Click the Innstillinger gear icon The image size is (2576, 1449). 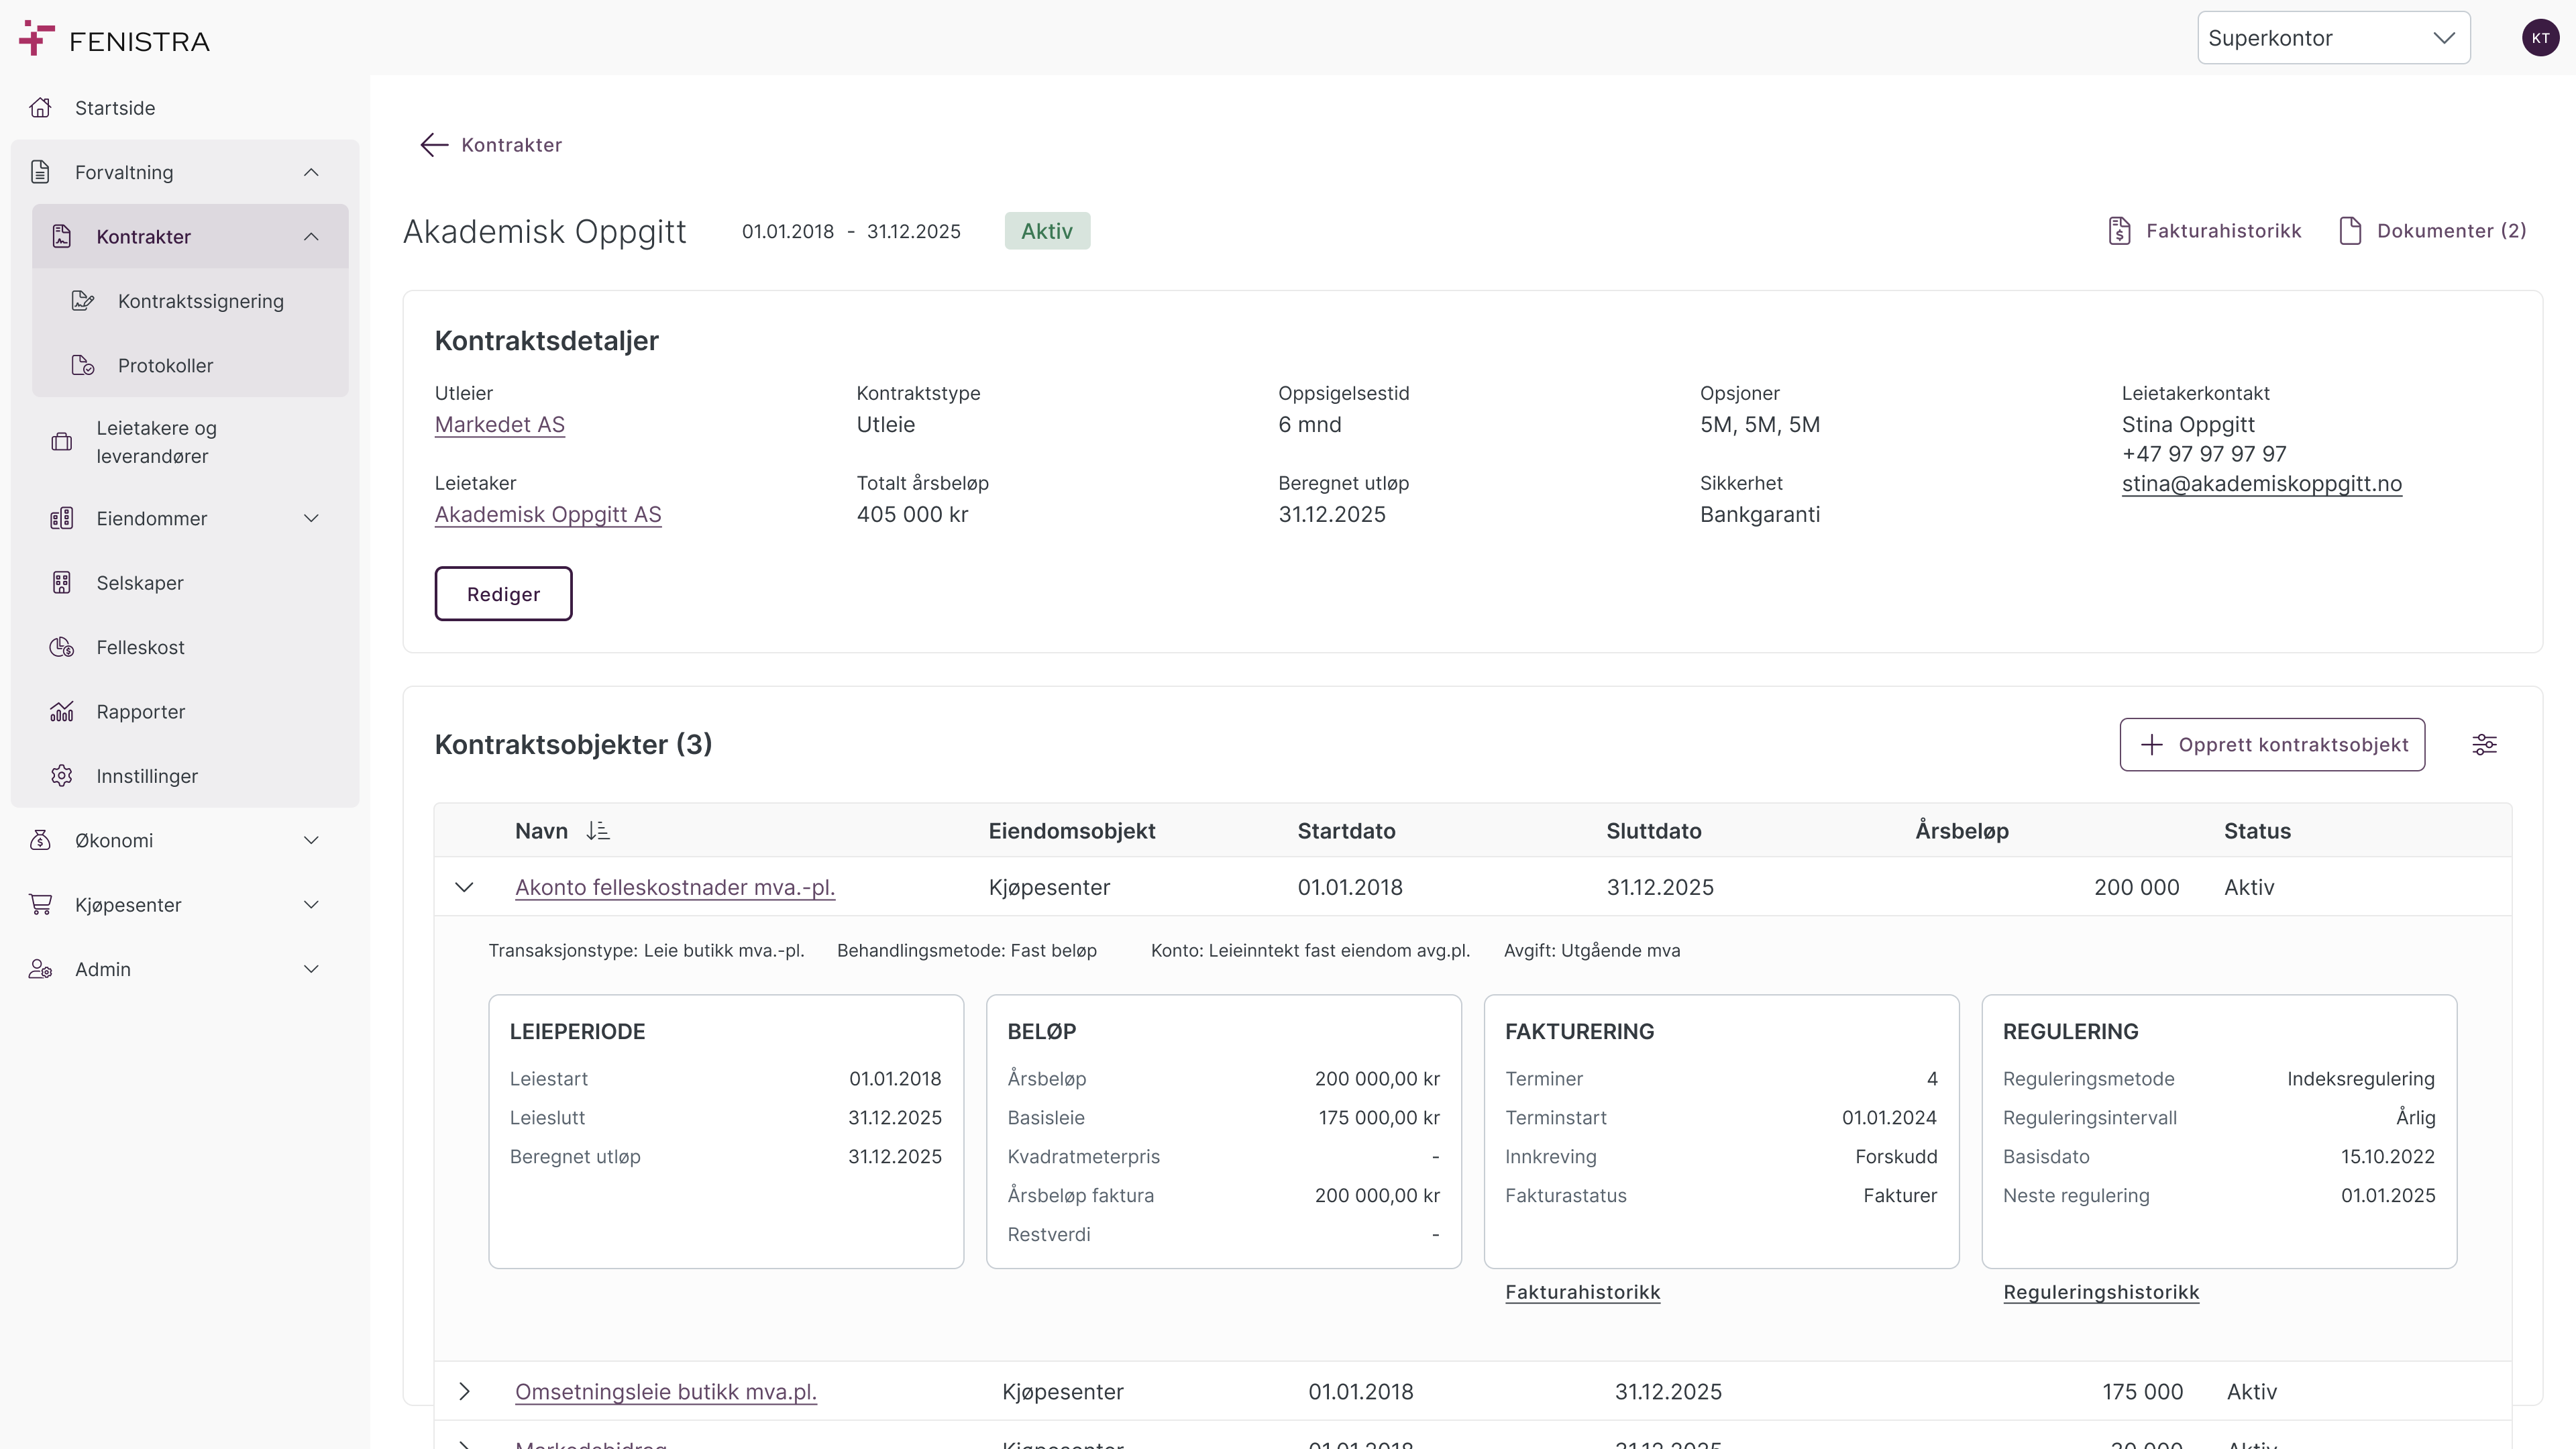click(62, 776)
